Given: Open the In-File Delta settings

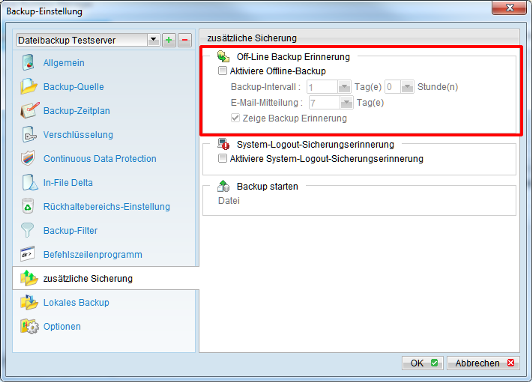Looking at the screenshot, I should click(68, 183).
